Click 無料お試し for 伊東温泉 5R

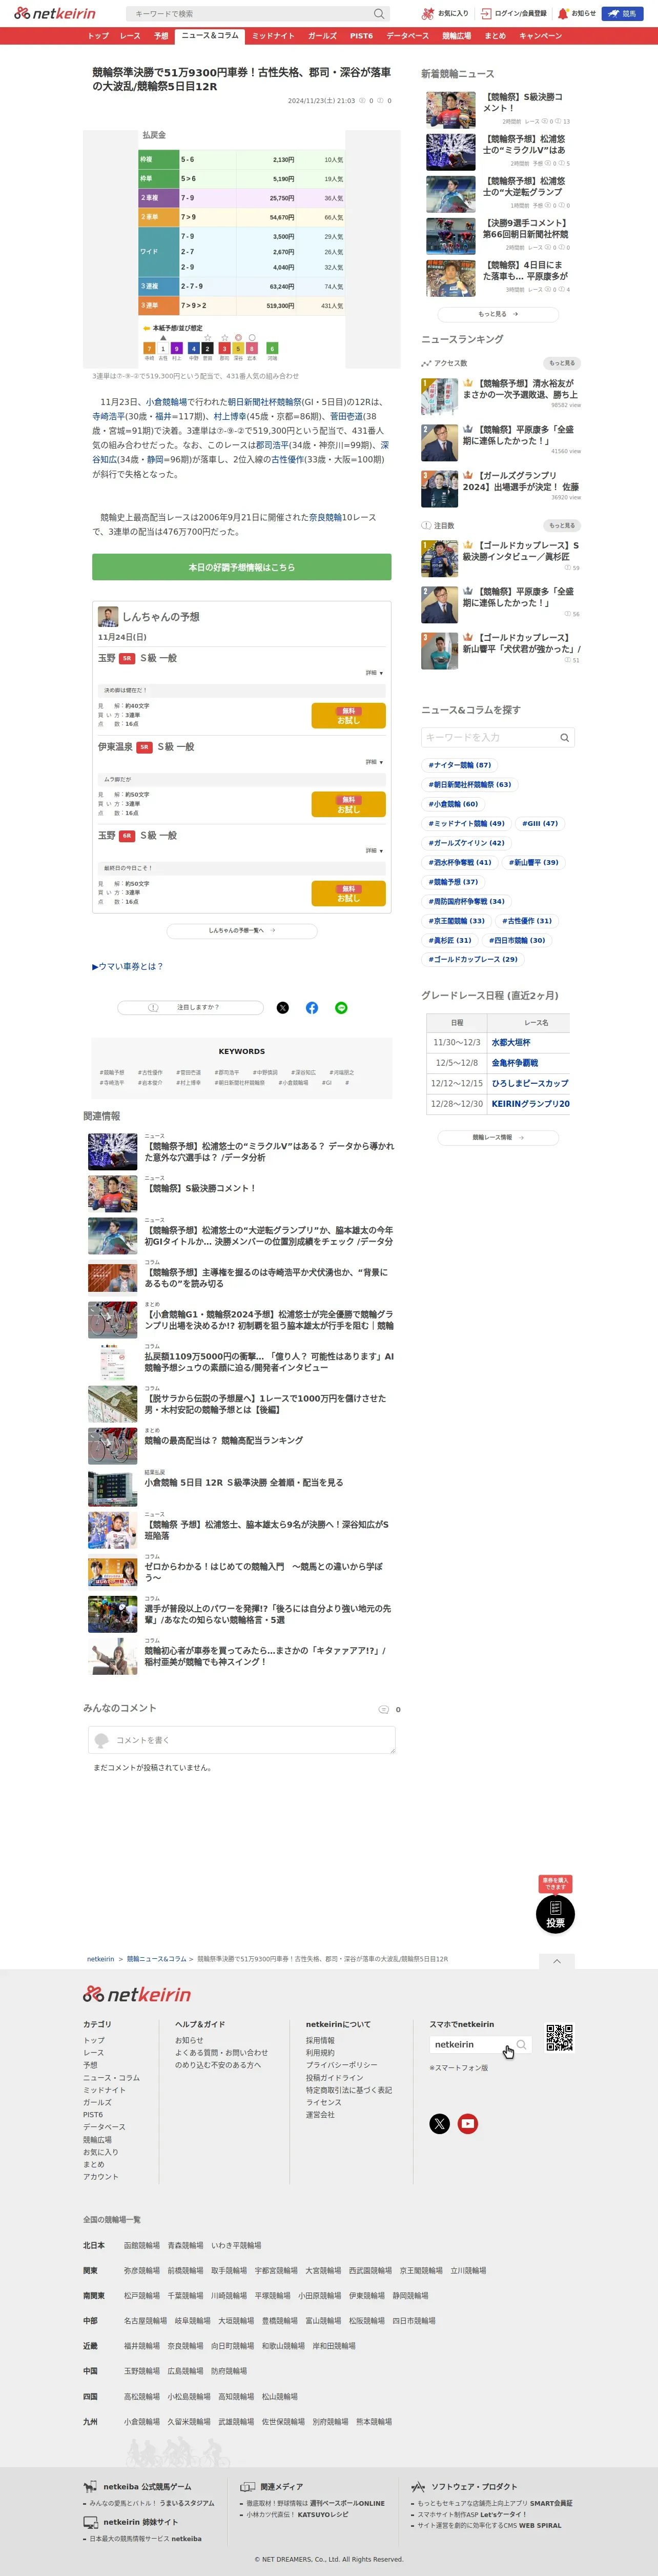(348, 804)
